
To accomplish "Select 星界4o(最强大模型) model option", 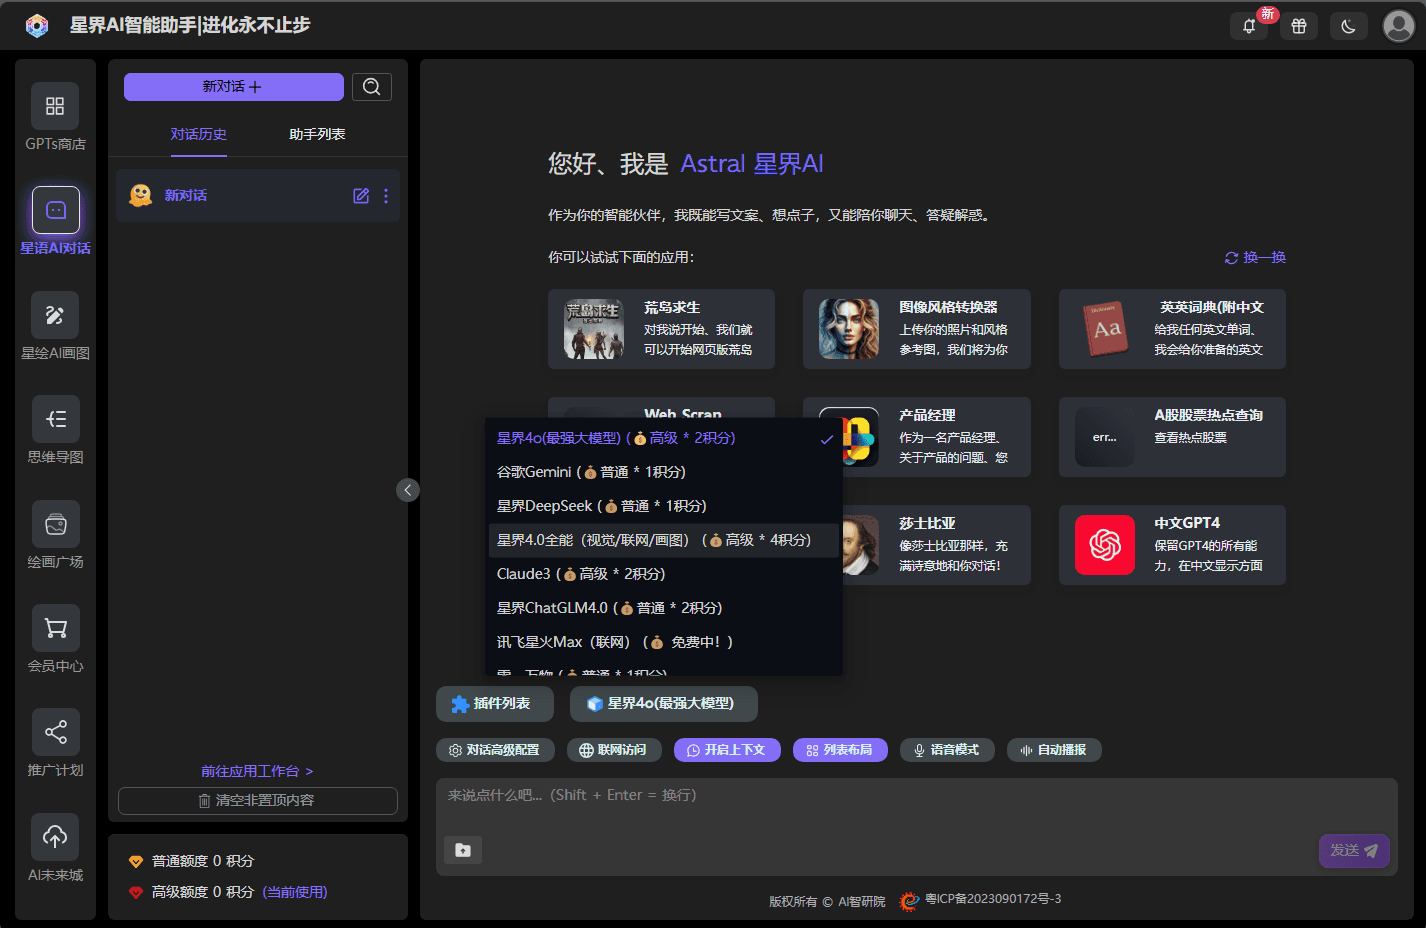I will pos(663,438).
